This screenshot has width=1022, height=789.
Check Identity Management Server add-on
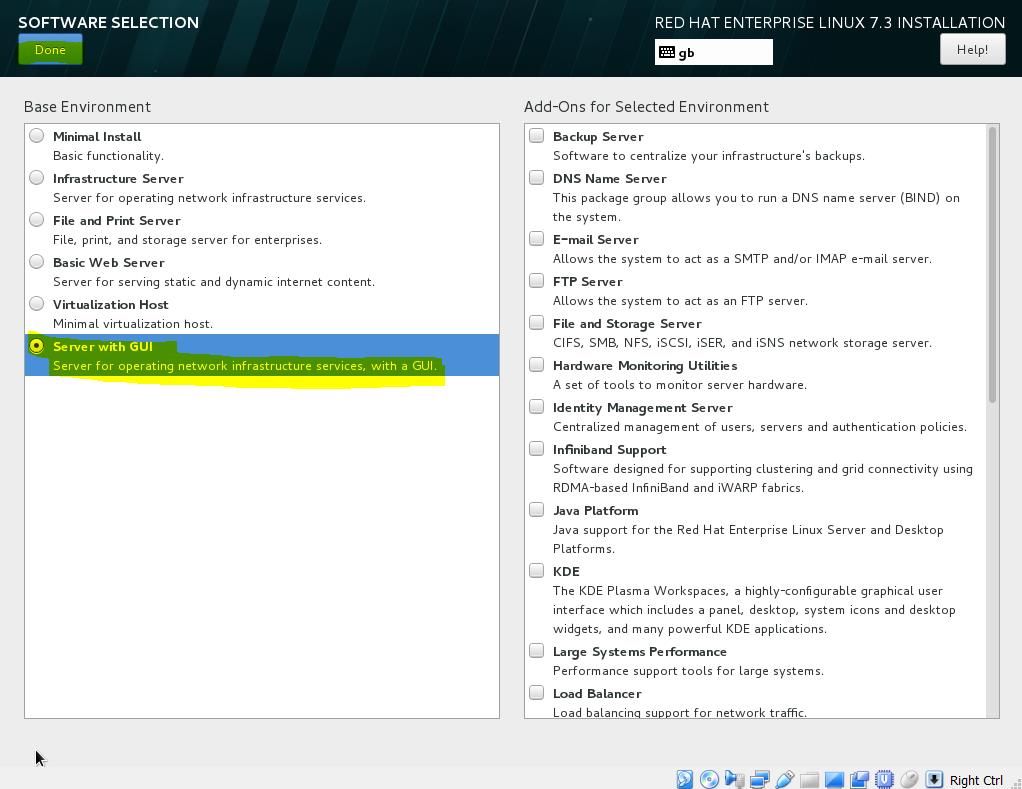536,407
